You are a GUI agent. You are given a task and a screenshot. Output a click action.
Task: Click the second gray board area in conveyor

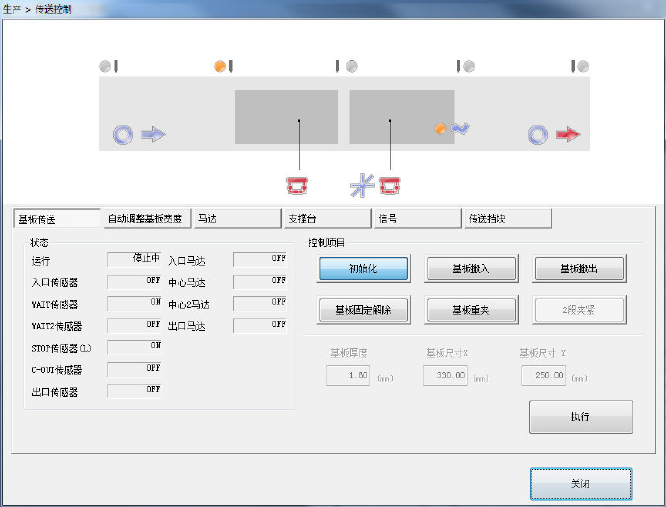coord(402,117)
